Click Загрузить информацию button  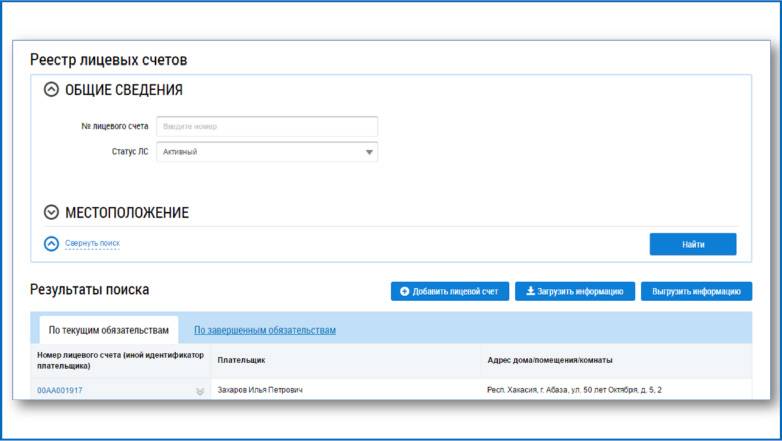pyautogui.click(x=575, y=291)
